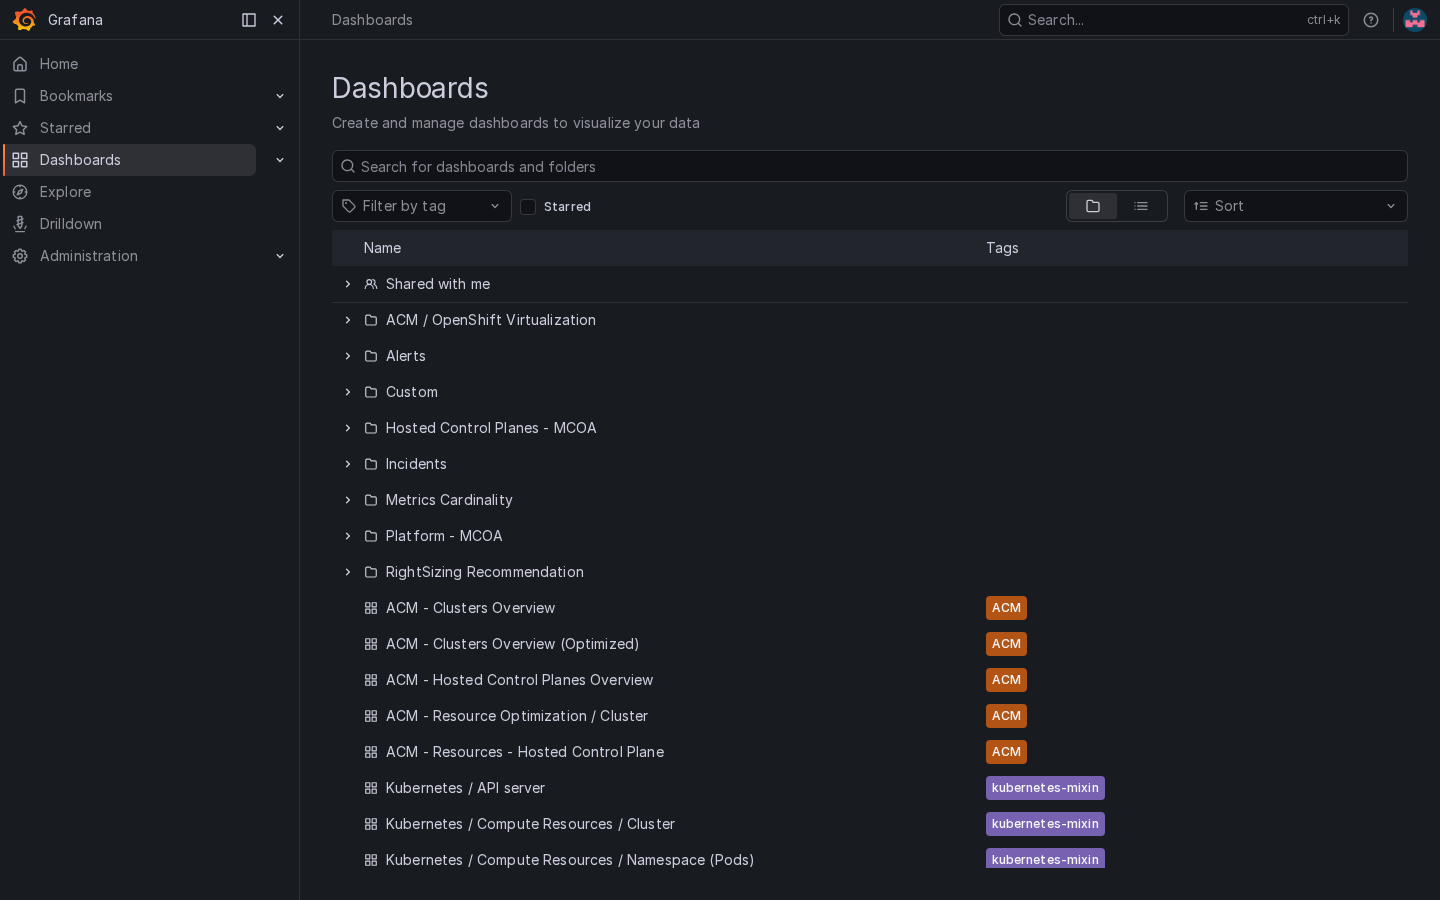Collapse the Dashboards section chevron in the sidebar
1440x900 pixels.
[x=280, y=160]
